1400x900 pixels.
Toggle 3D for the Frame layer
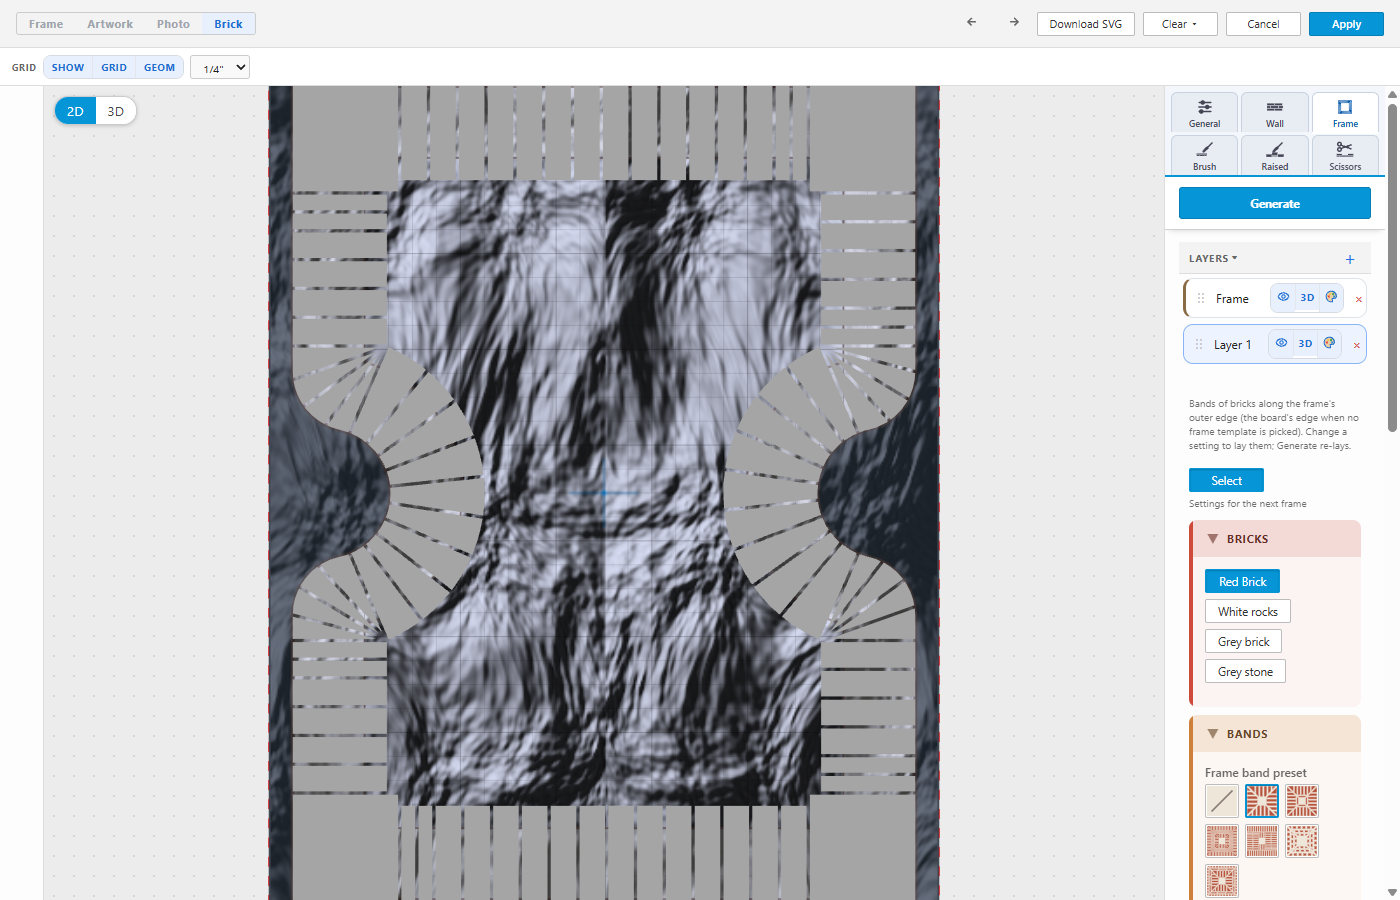pos(1307,297)
